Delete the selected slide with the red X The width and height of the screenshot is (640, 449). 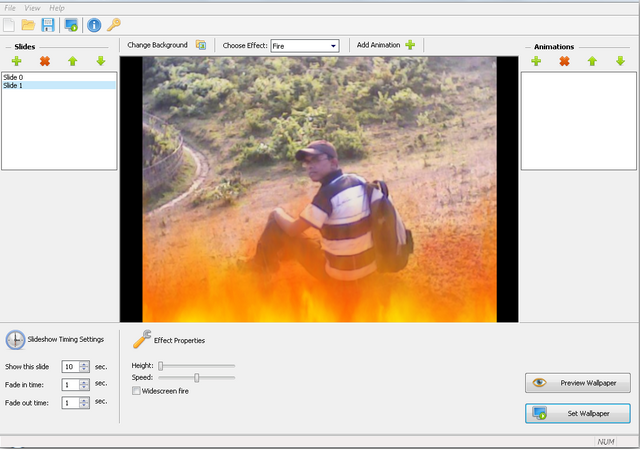coord(44,62)
